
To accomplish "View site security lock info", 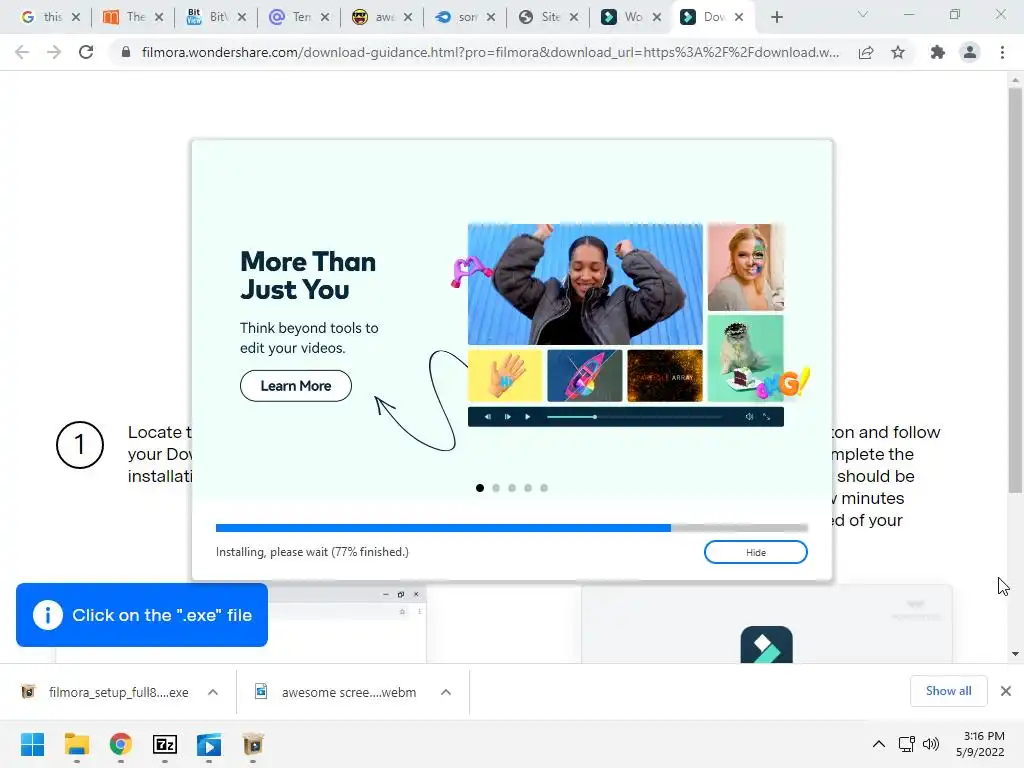I will (x=126, y=52).
